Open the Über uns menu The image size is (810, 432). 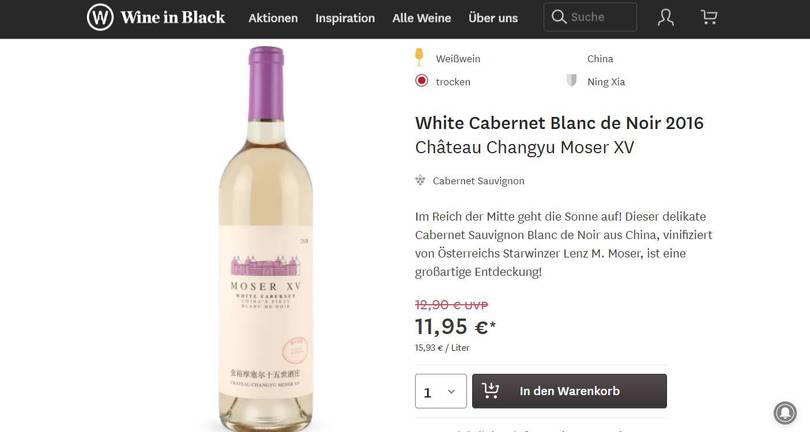coord(493,18)
